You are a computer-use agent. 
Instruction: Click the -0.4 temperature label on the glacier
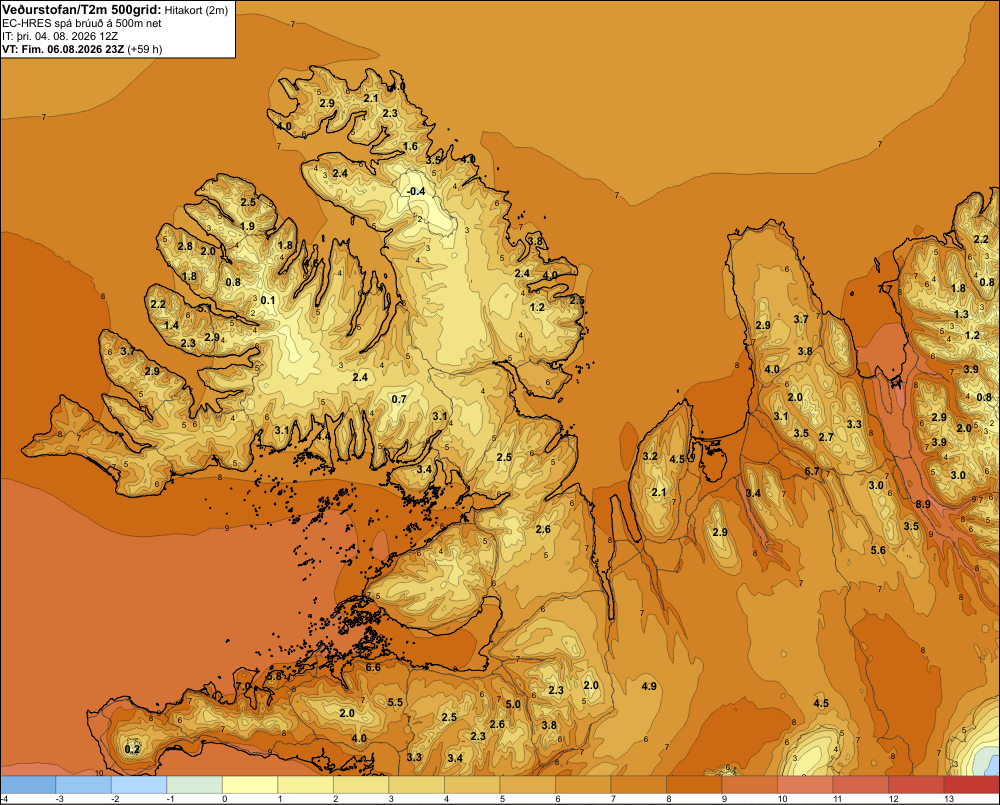tap(416, 191)
